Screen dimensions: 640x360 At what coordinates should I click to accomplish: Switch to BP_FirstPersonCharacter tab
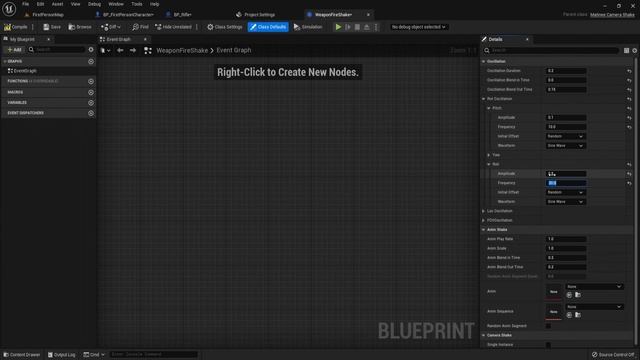point(125,15)
